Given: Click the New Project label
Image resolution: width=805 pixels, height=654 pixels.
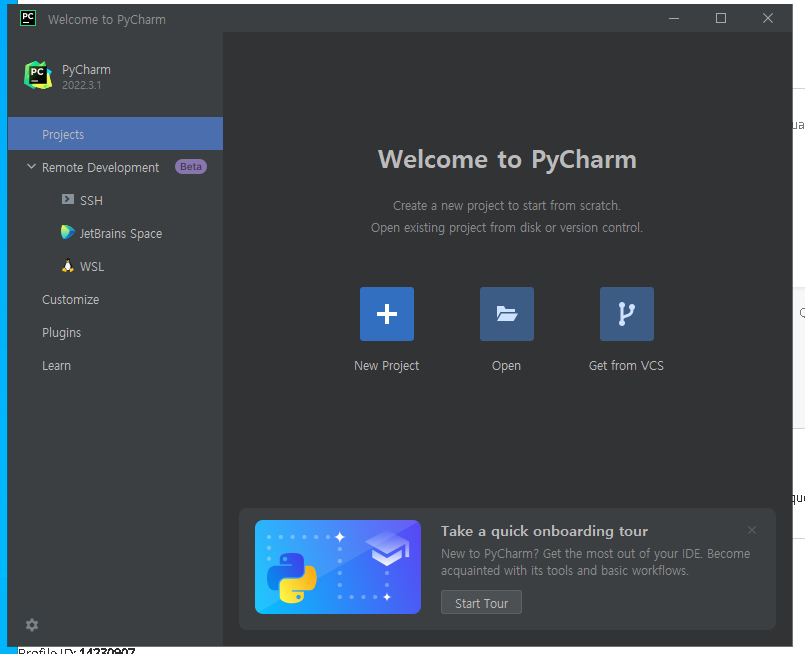Looking at the screenshot, I should click(387, 366).
